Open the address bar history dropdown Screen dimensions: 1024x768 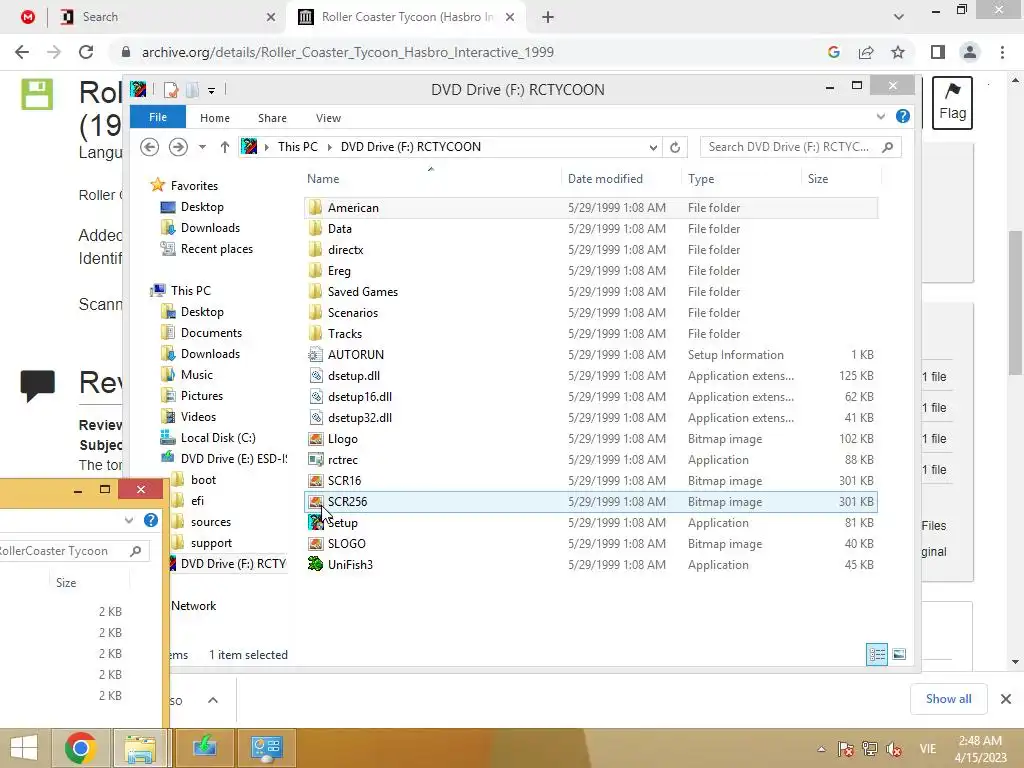[653, 147]
